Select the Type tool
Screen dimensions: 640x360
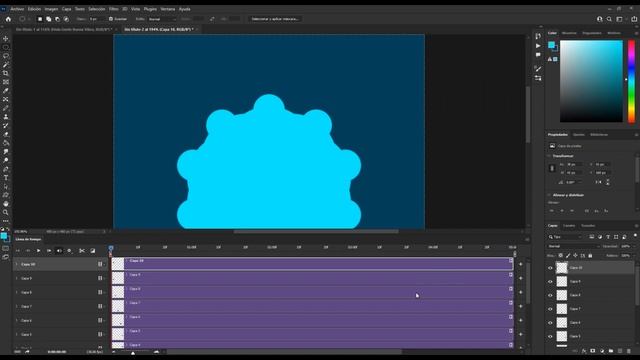(x=6, y=178)
